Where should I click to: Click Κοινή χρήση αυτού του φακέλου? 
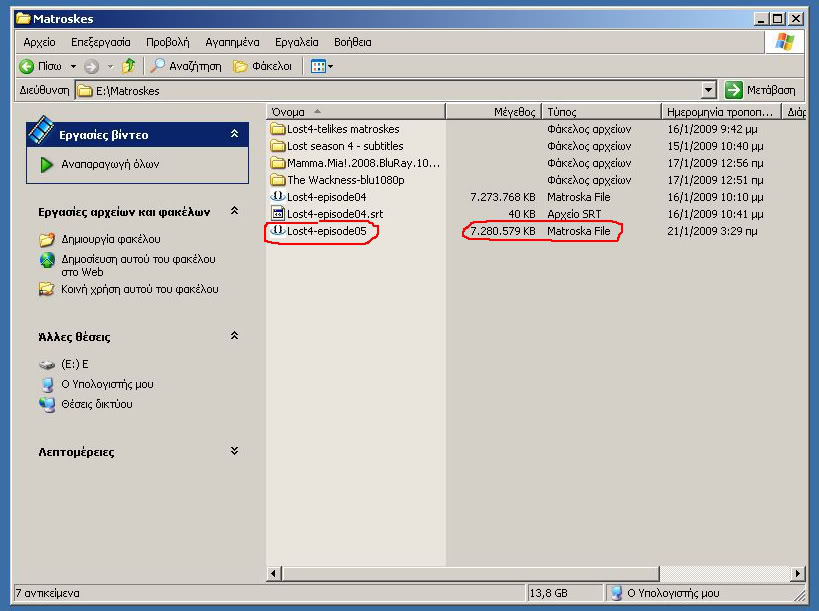(139, 289)
